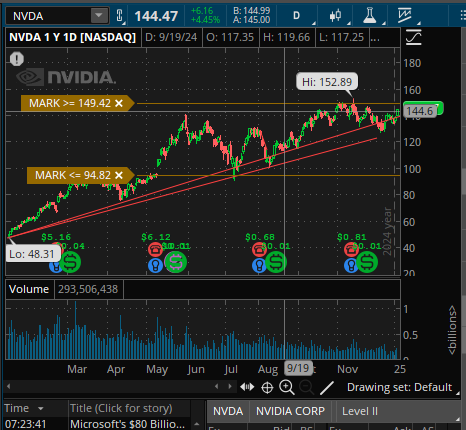Select the Level II tab
This screenshot has height=430, width=466.
tap(360, 411)
